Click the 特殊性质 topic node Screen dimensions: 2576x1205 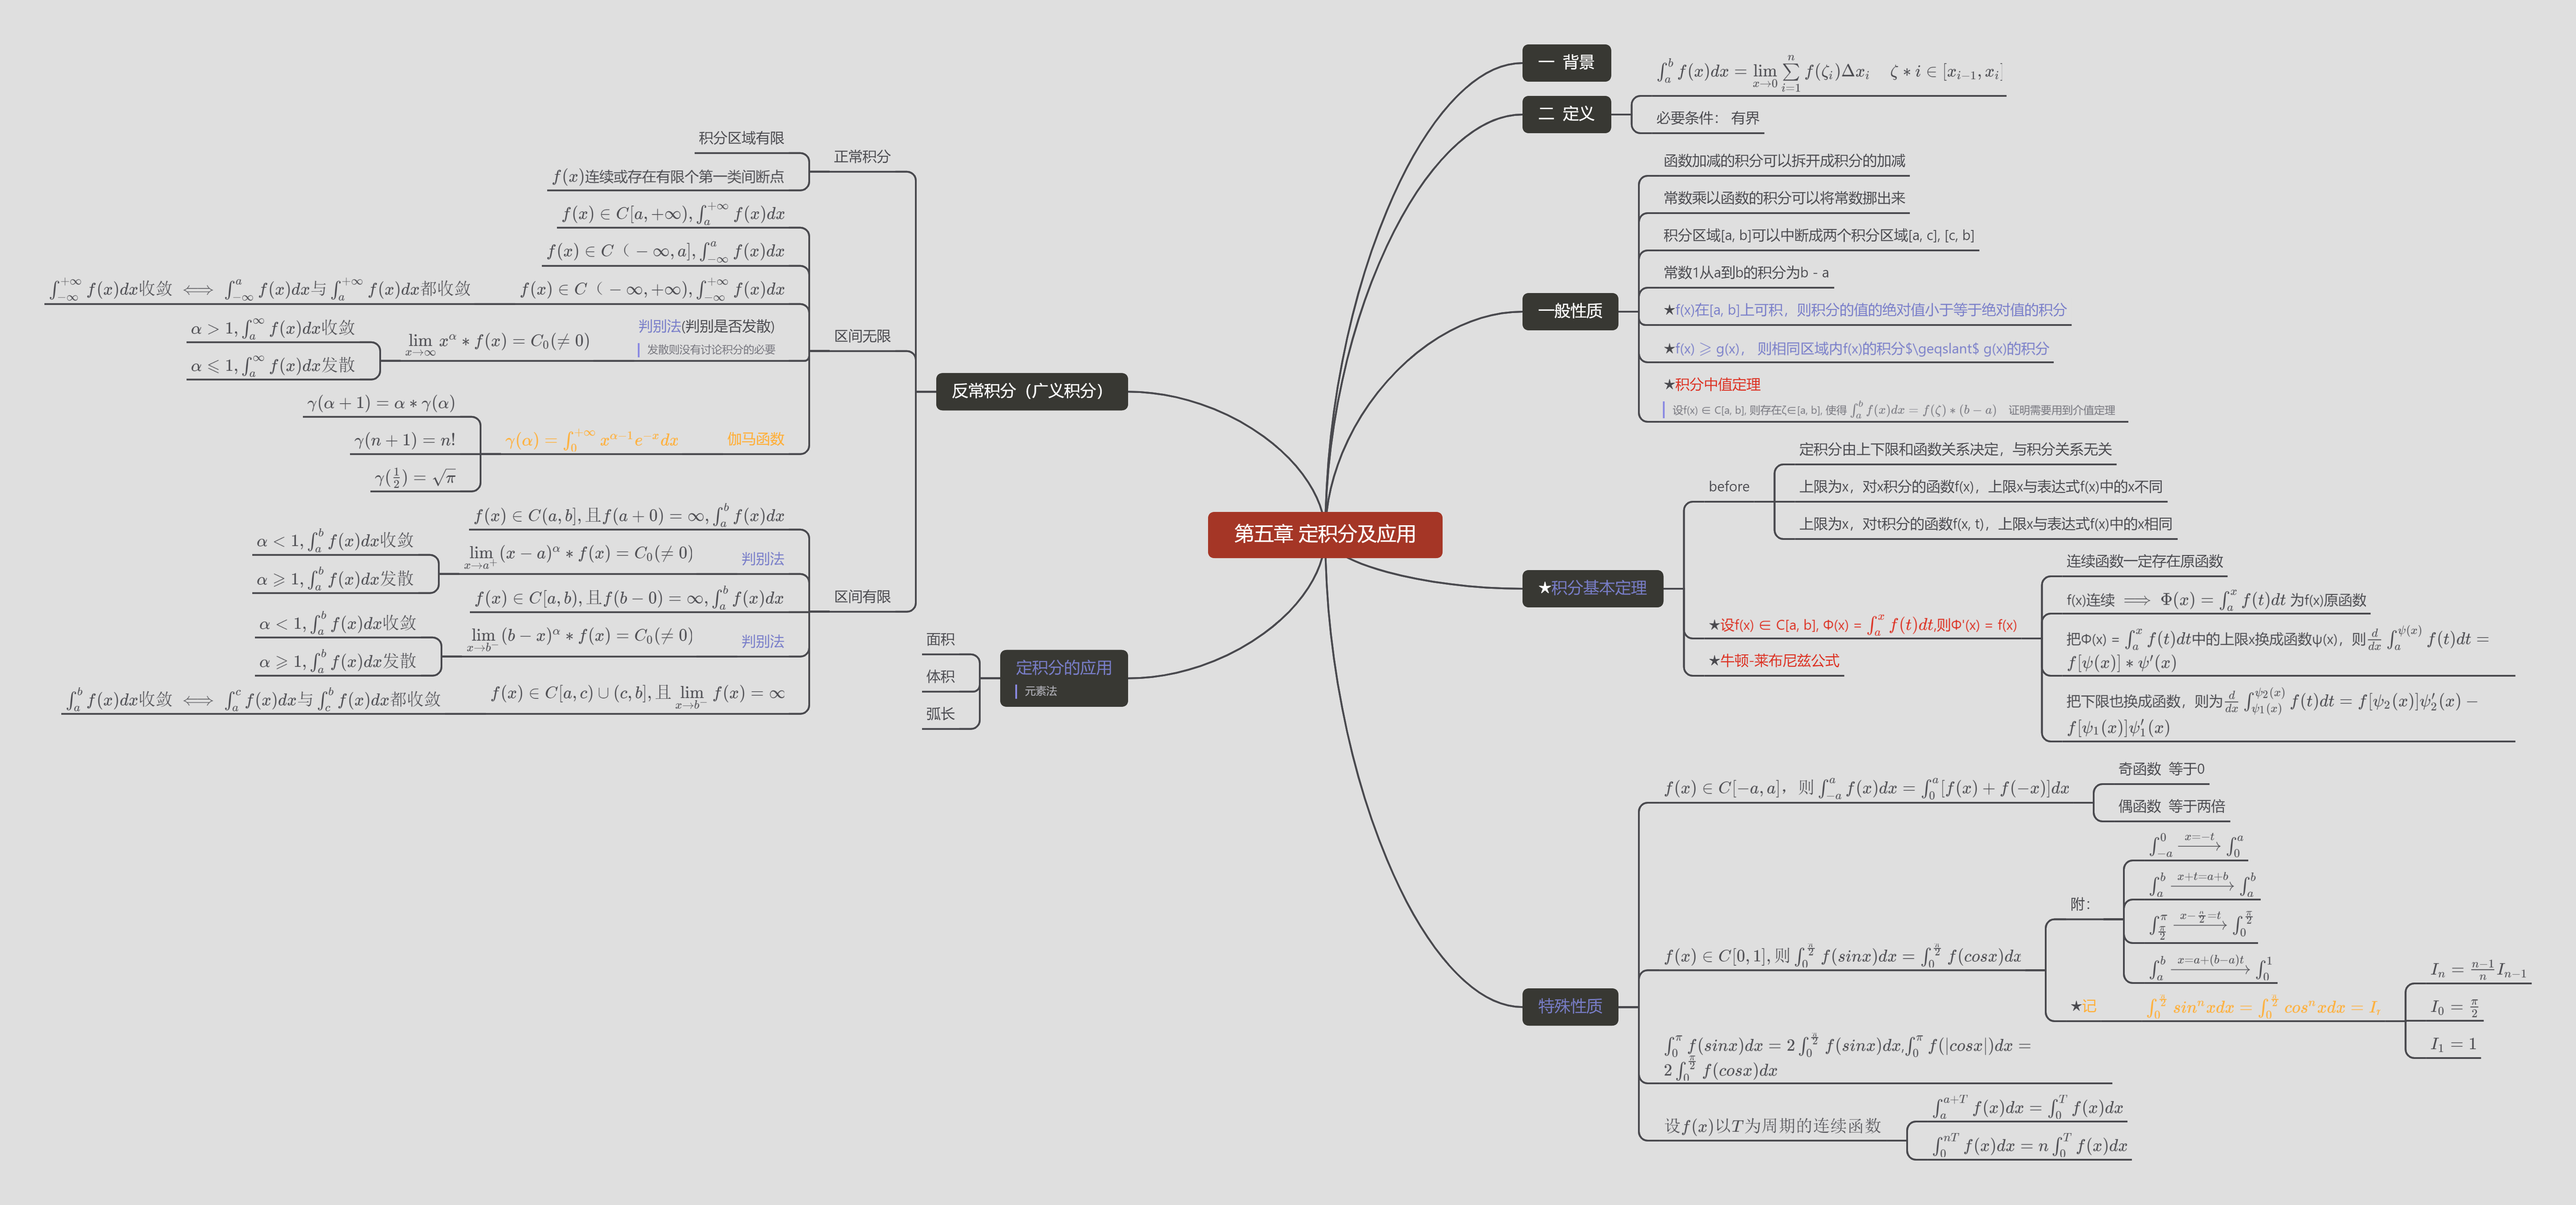tap(1569, 1006)
